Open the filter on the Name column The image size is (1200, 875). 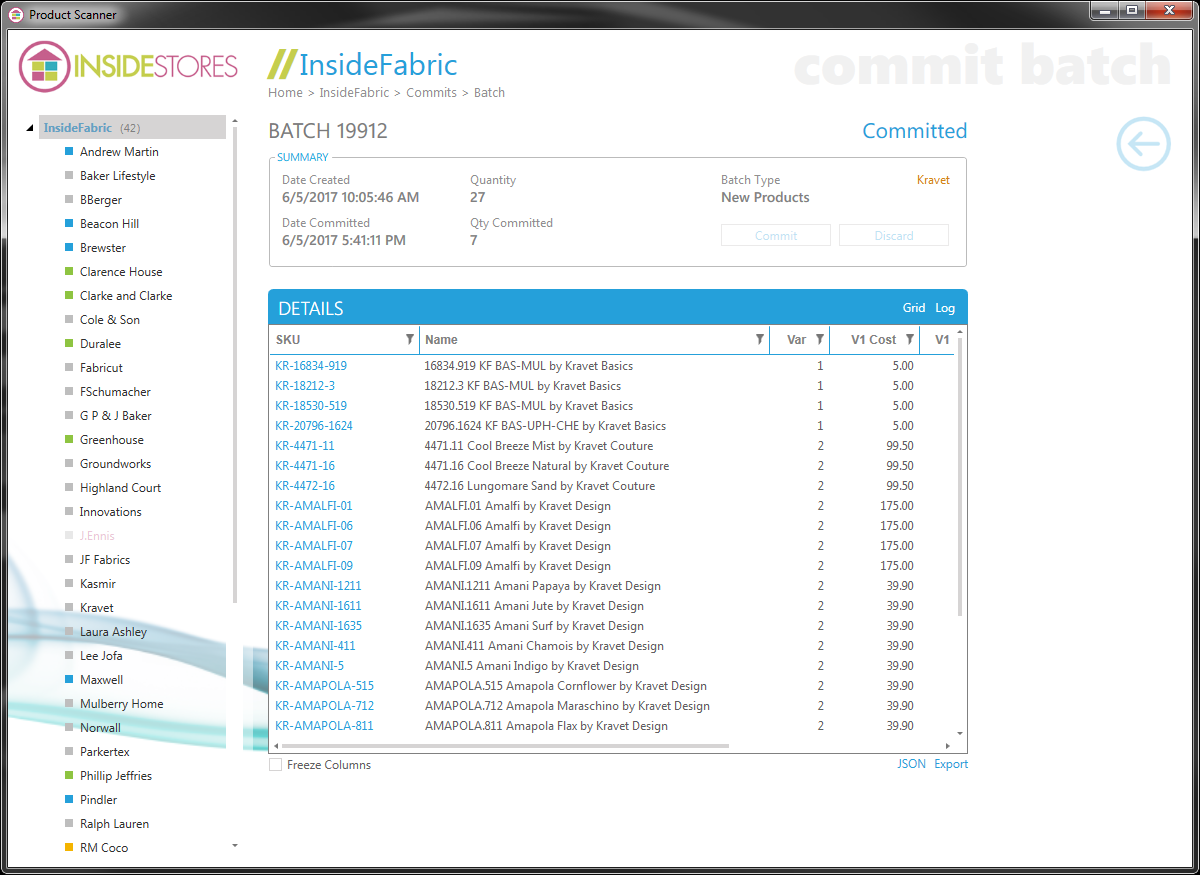click(x=760, y=340)
